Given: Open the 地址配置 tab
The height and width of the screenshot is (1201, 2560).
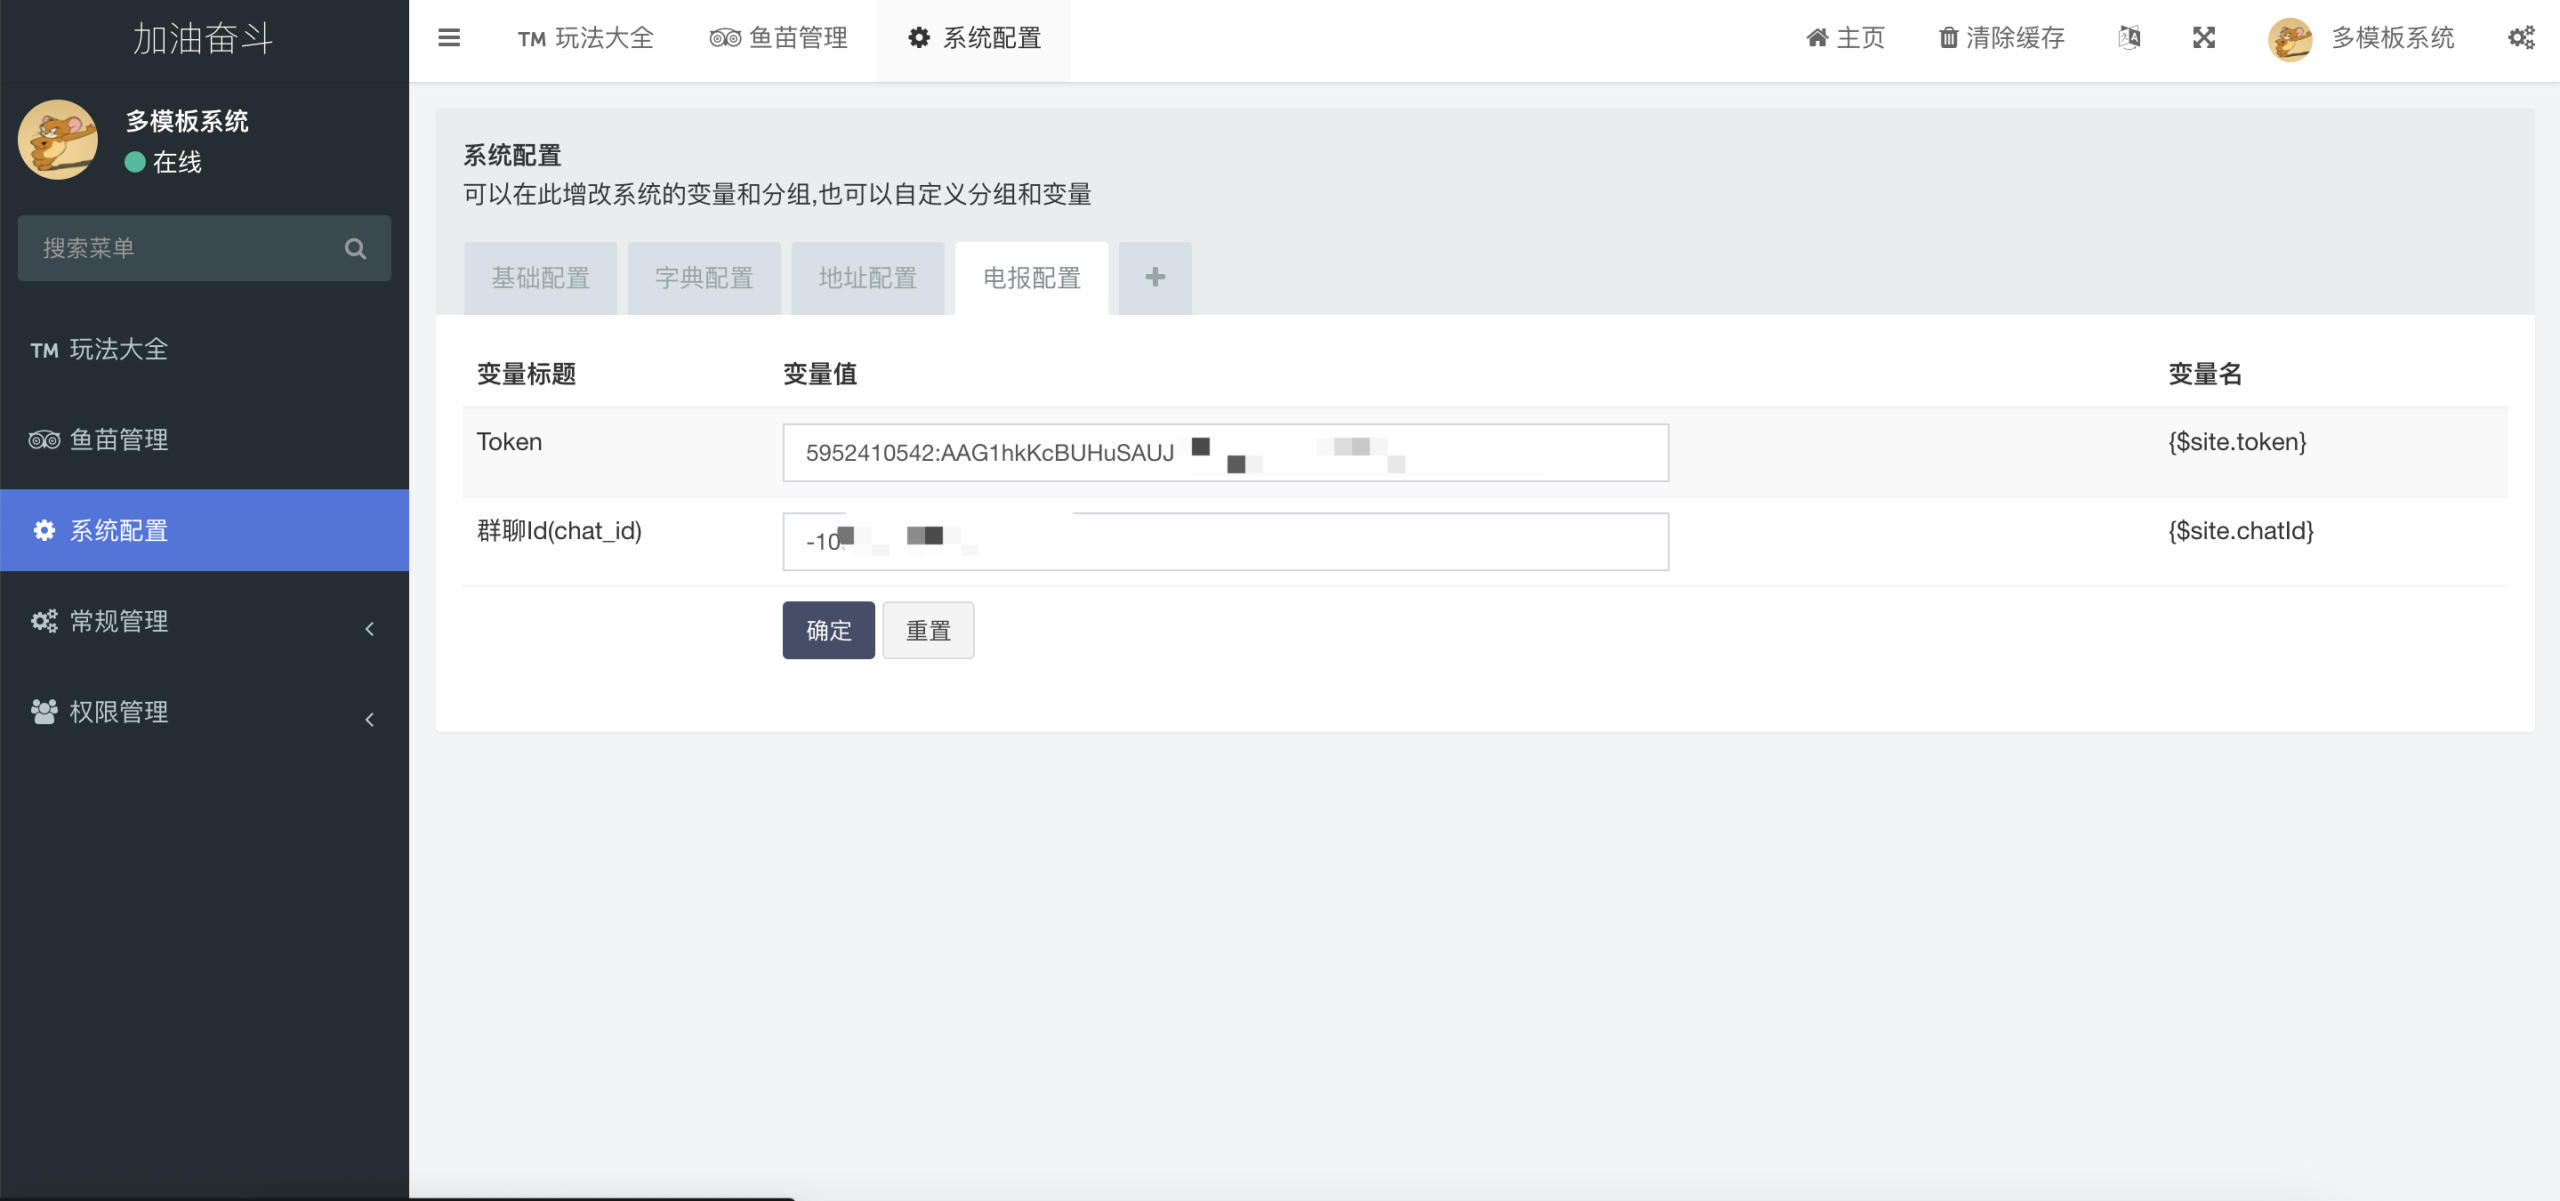Looking at the screenshot, I should click(868, 278).
